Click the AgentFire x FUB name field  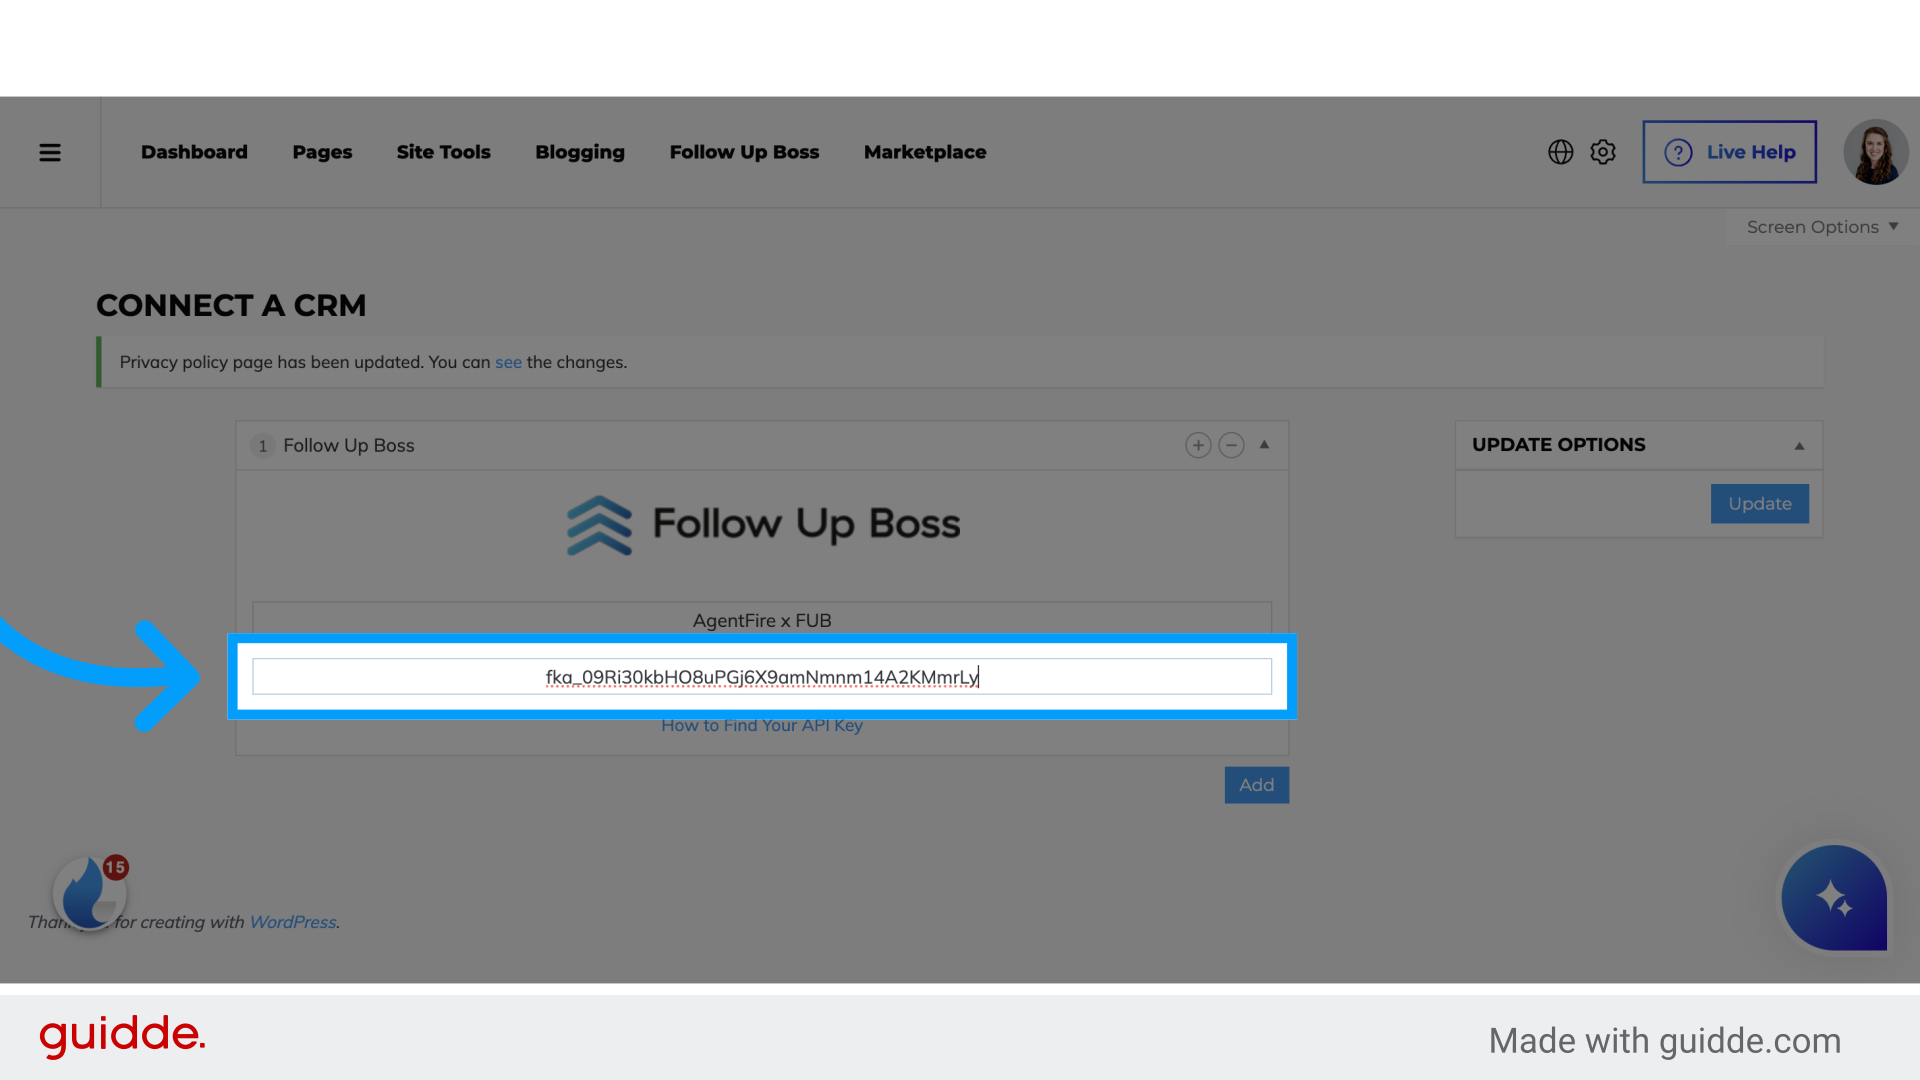tap(762, 620)
